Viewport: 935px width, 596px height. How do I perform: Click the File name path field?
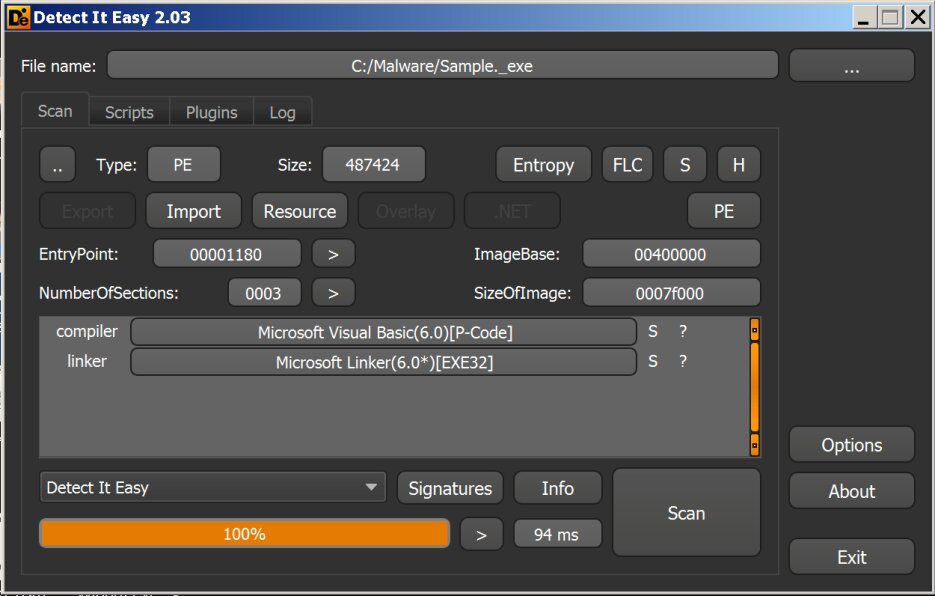click(x=442, y=67)
